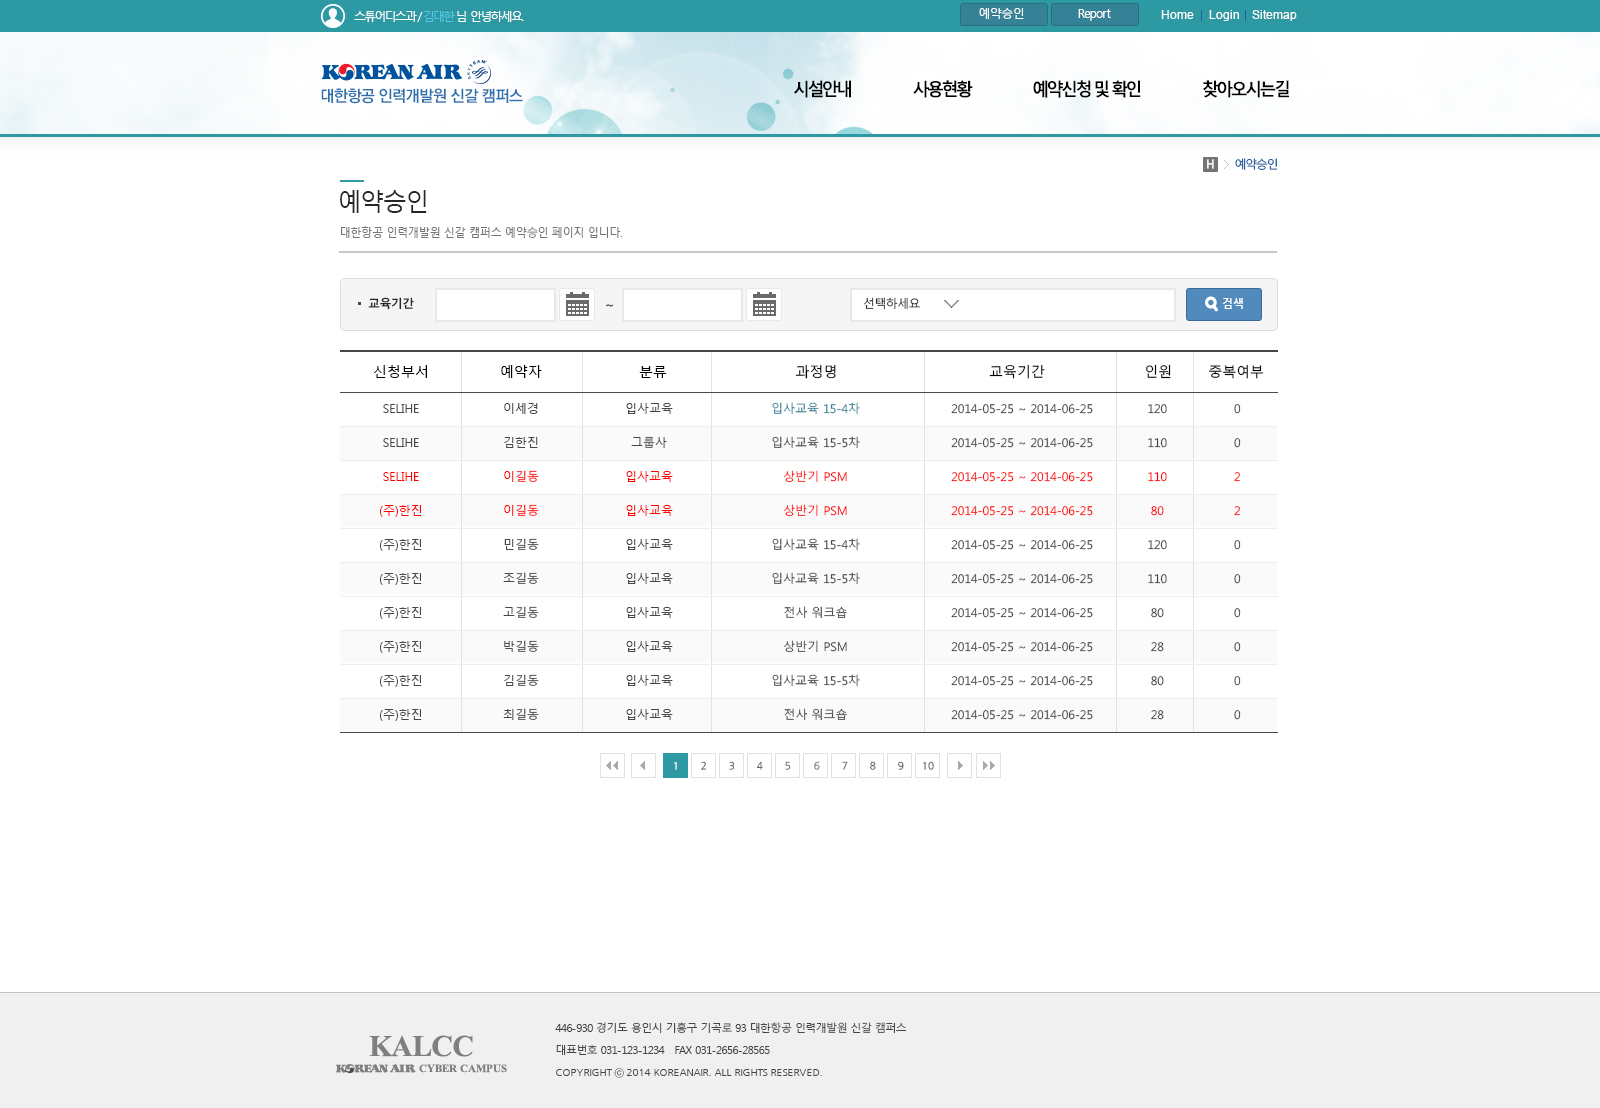Screen dimensions: 1600x1108
Task: Click the home breadcrumb H icon
Action: coord(1210,164)
